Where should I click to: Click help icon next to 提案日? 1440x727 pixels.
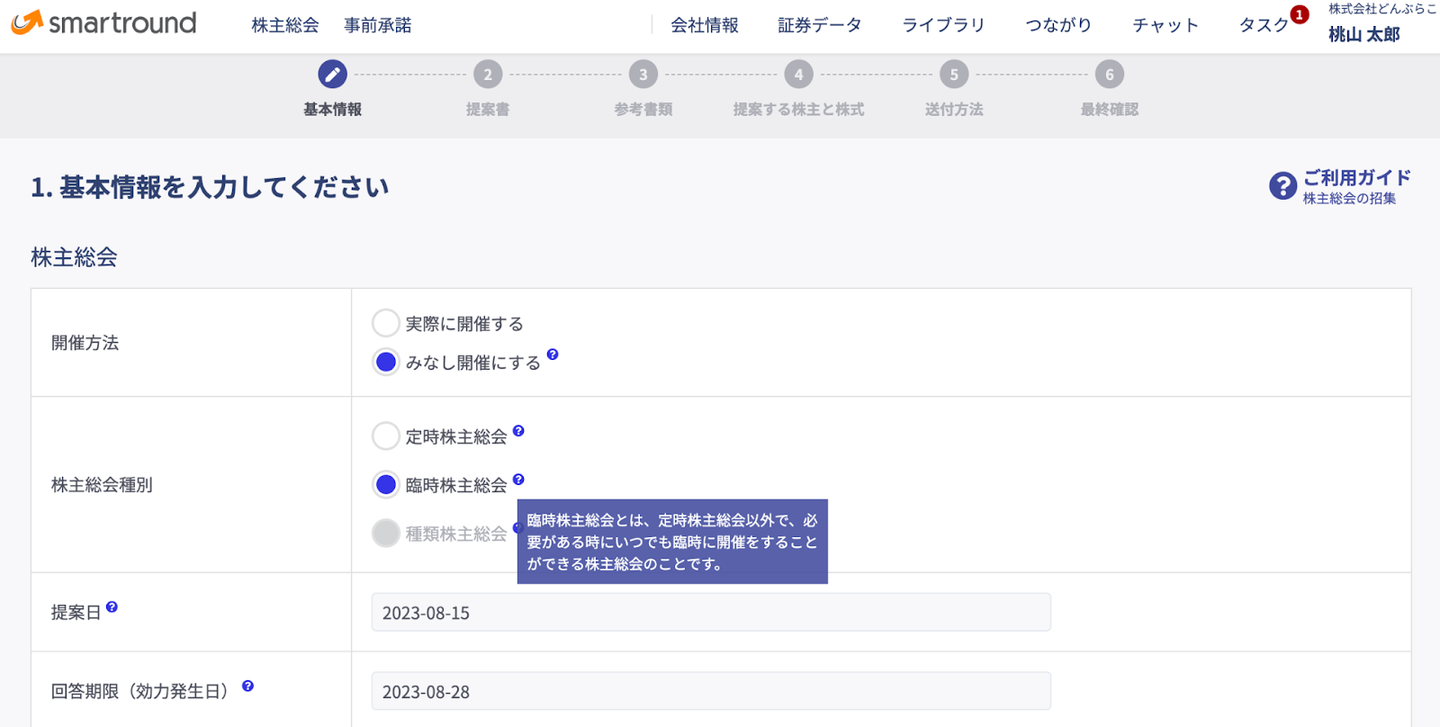point(112,607)
